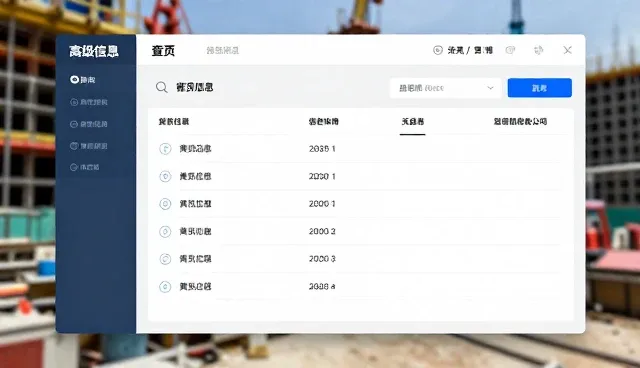Click the first table column header
640x368 pixels.
[174, 121]
